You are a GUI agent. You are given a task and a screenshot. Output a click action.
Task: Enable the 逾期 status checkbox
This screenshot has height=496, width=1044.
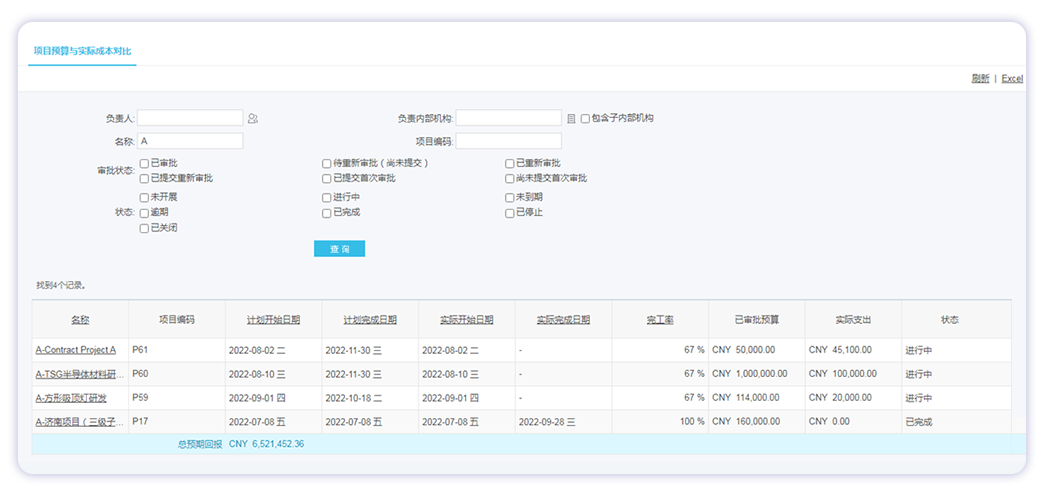coord(144,213)
